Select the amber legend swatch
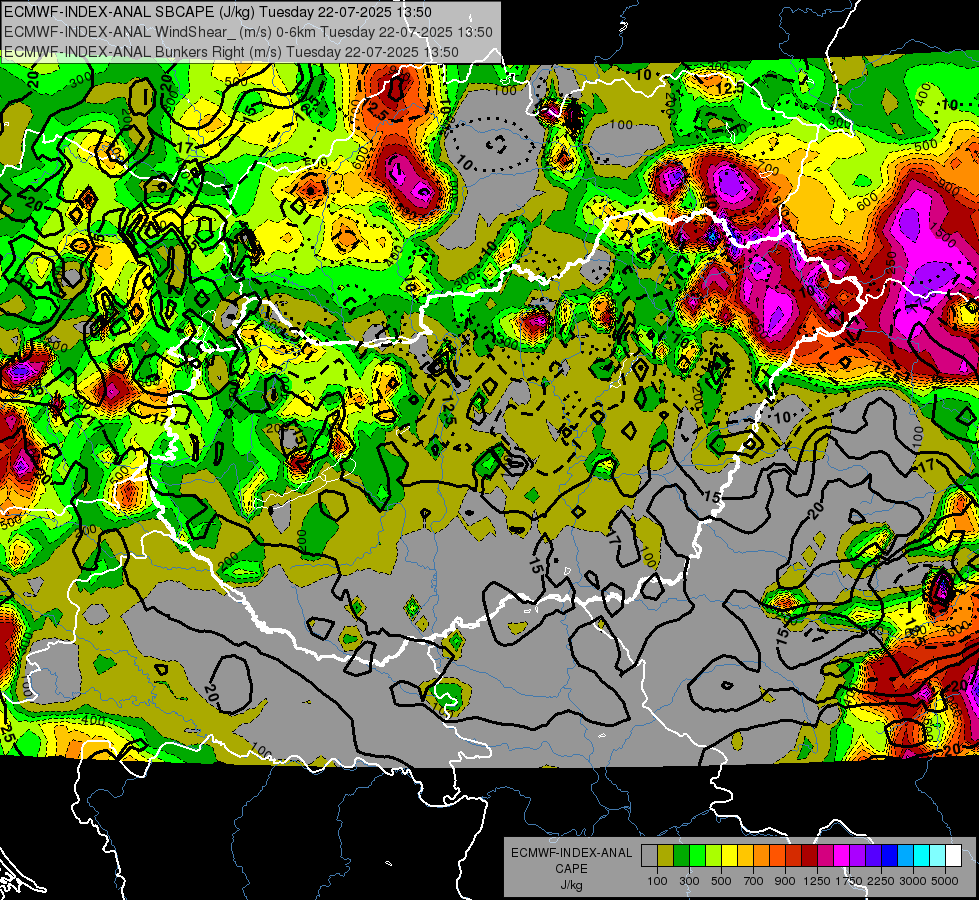Viewport: 979px width, 900px height. pyautogui.click(x=745, y=856)
